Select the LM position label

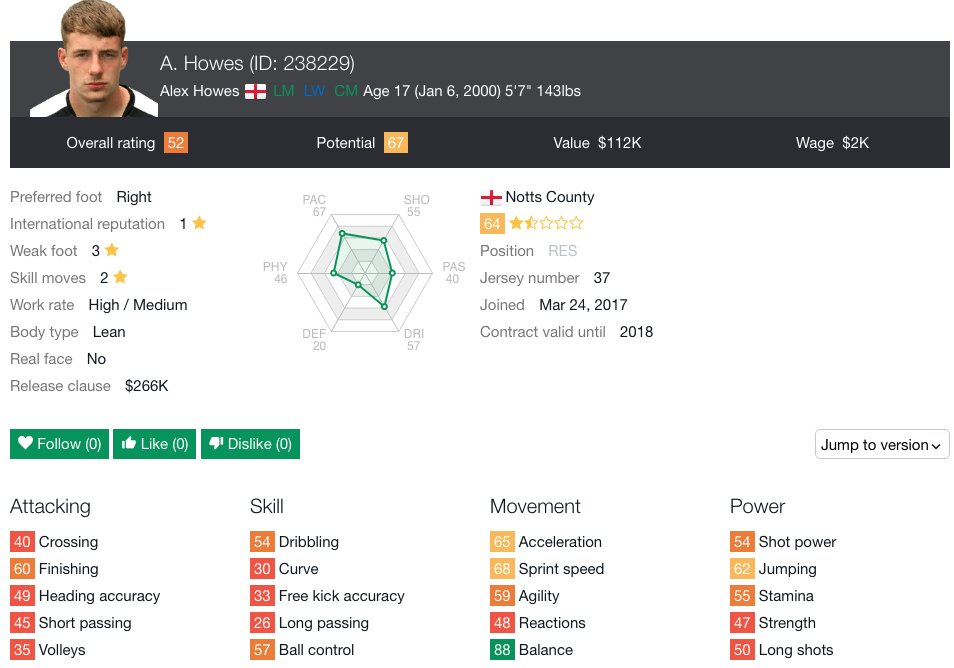(x=284, y=91)
